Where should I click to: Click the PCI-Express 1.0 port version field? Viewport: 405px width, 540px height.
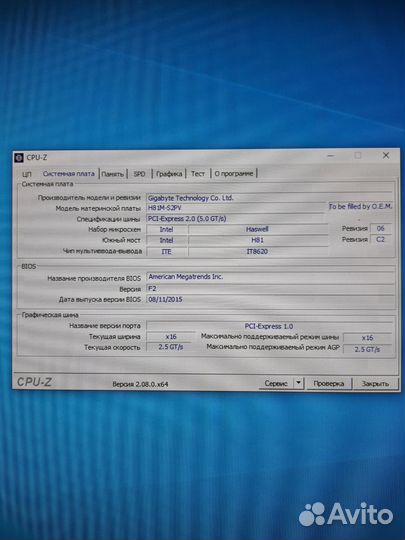269,326
